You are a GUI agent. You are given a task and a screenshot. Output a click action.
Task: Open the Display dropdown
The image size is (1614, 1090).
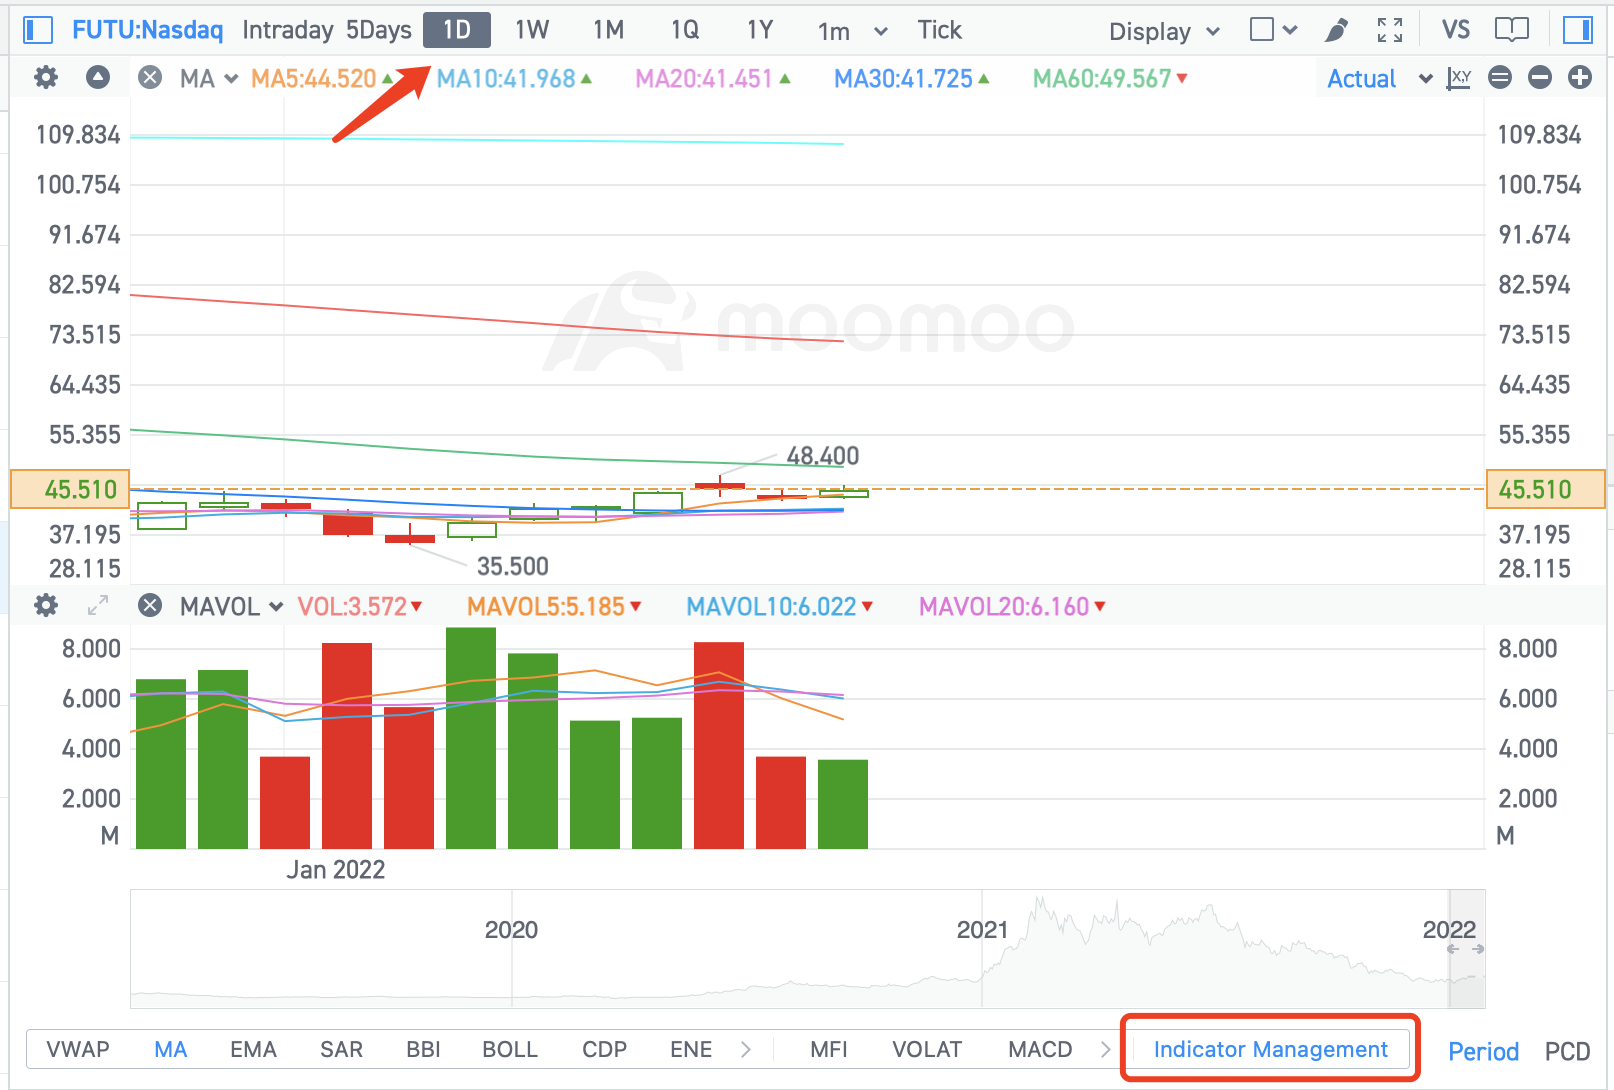1164,32
